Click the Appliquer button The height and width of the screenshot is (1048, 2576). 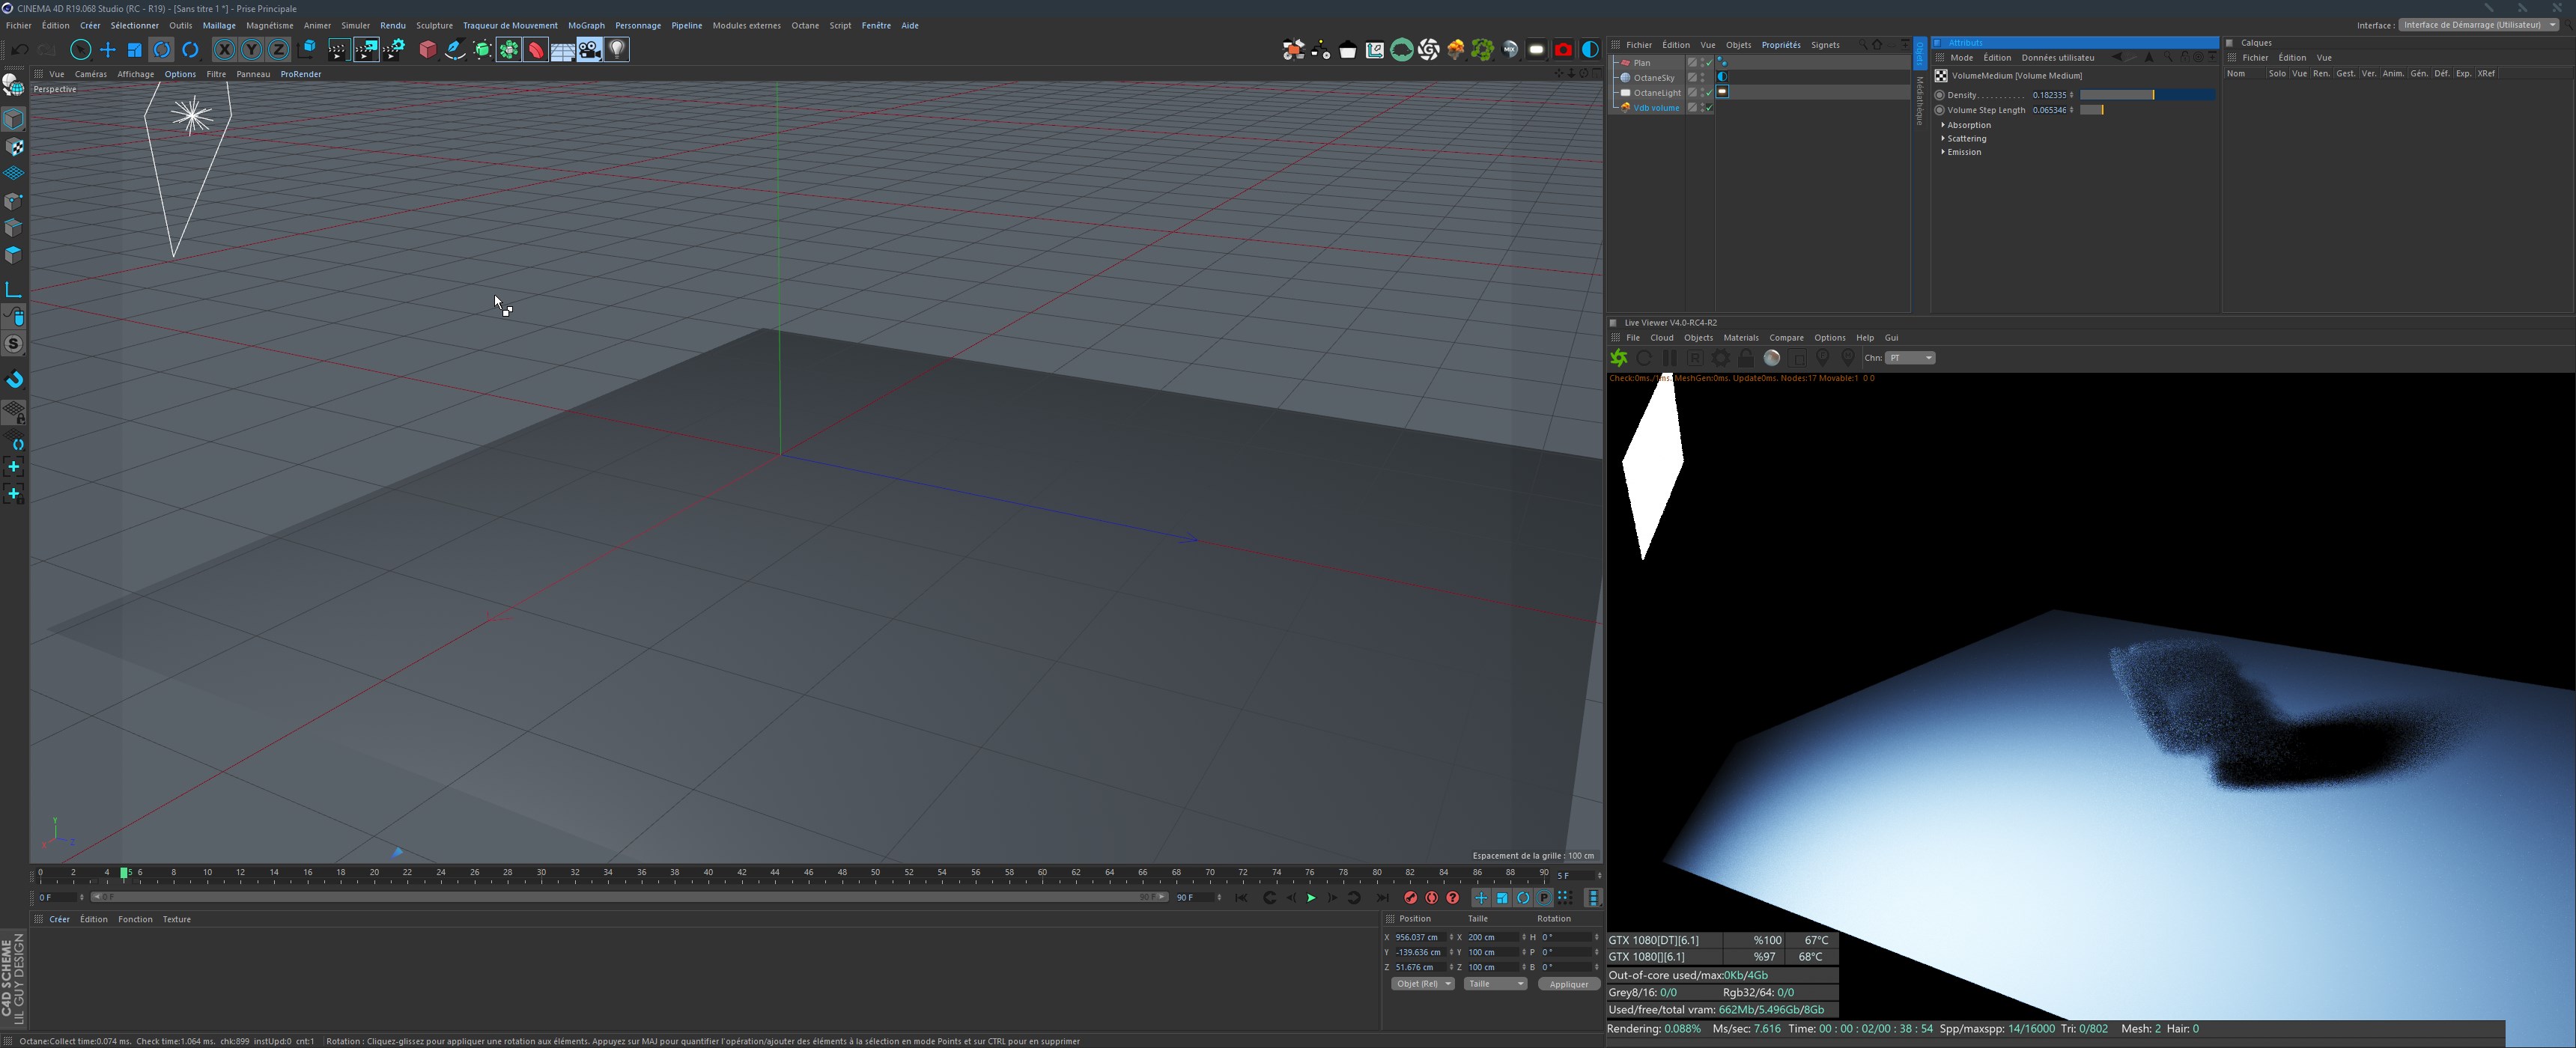point(1568,984)
